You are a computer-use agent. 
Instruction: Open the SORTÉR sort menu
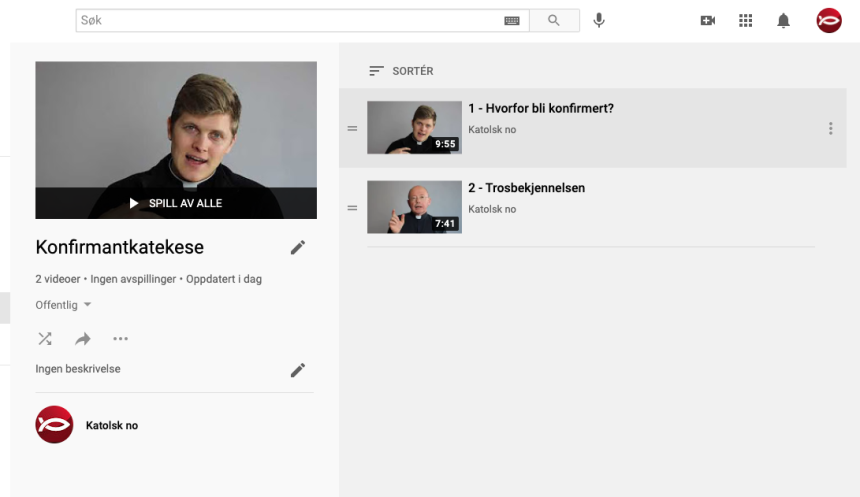tap(401, 71)
